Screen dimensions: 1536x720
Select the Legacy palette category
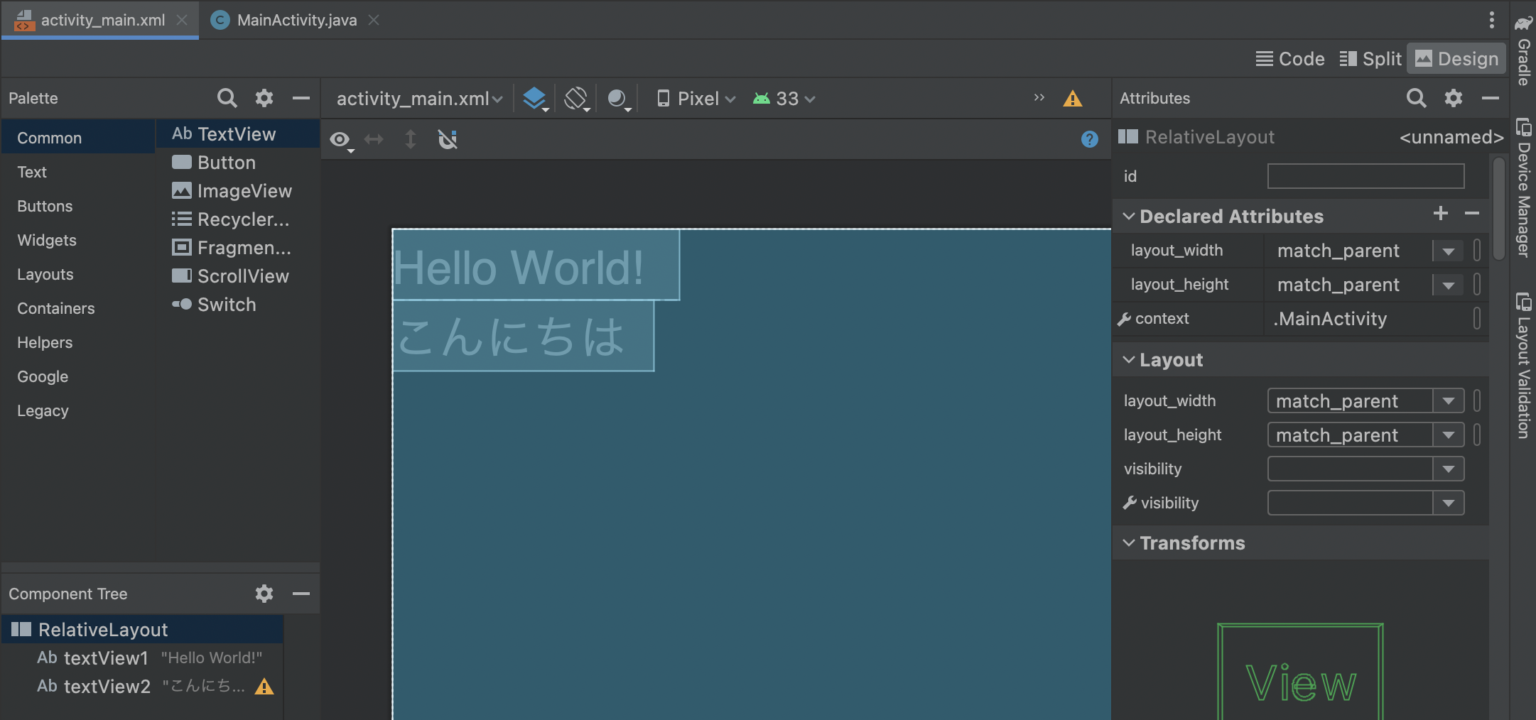[78, 410]
